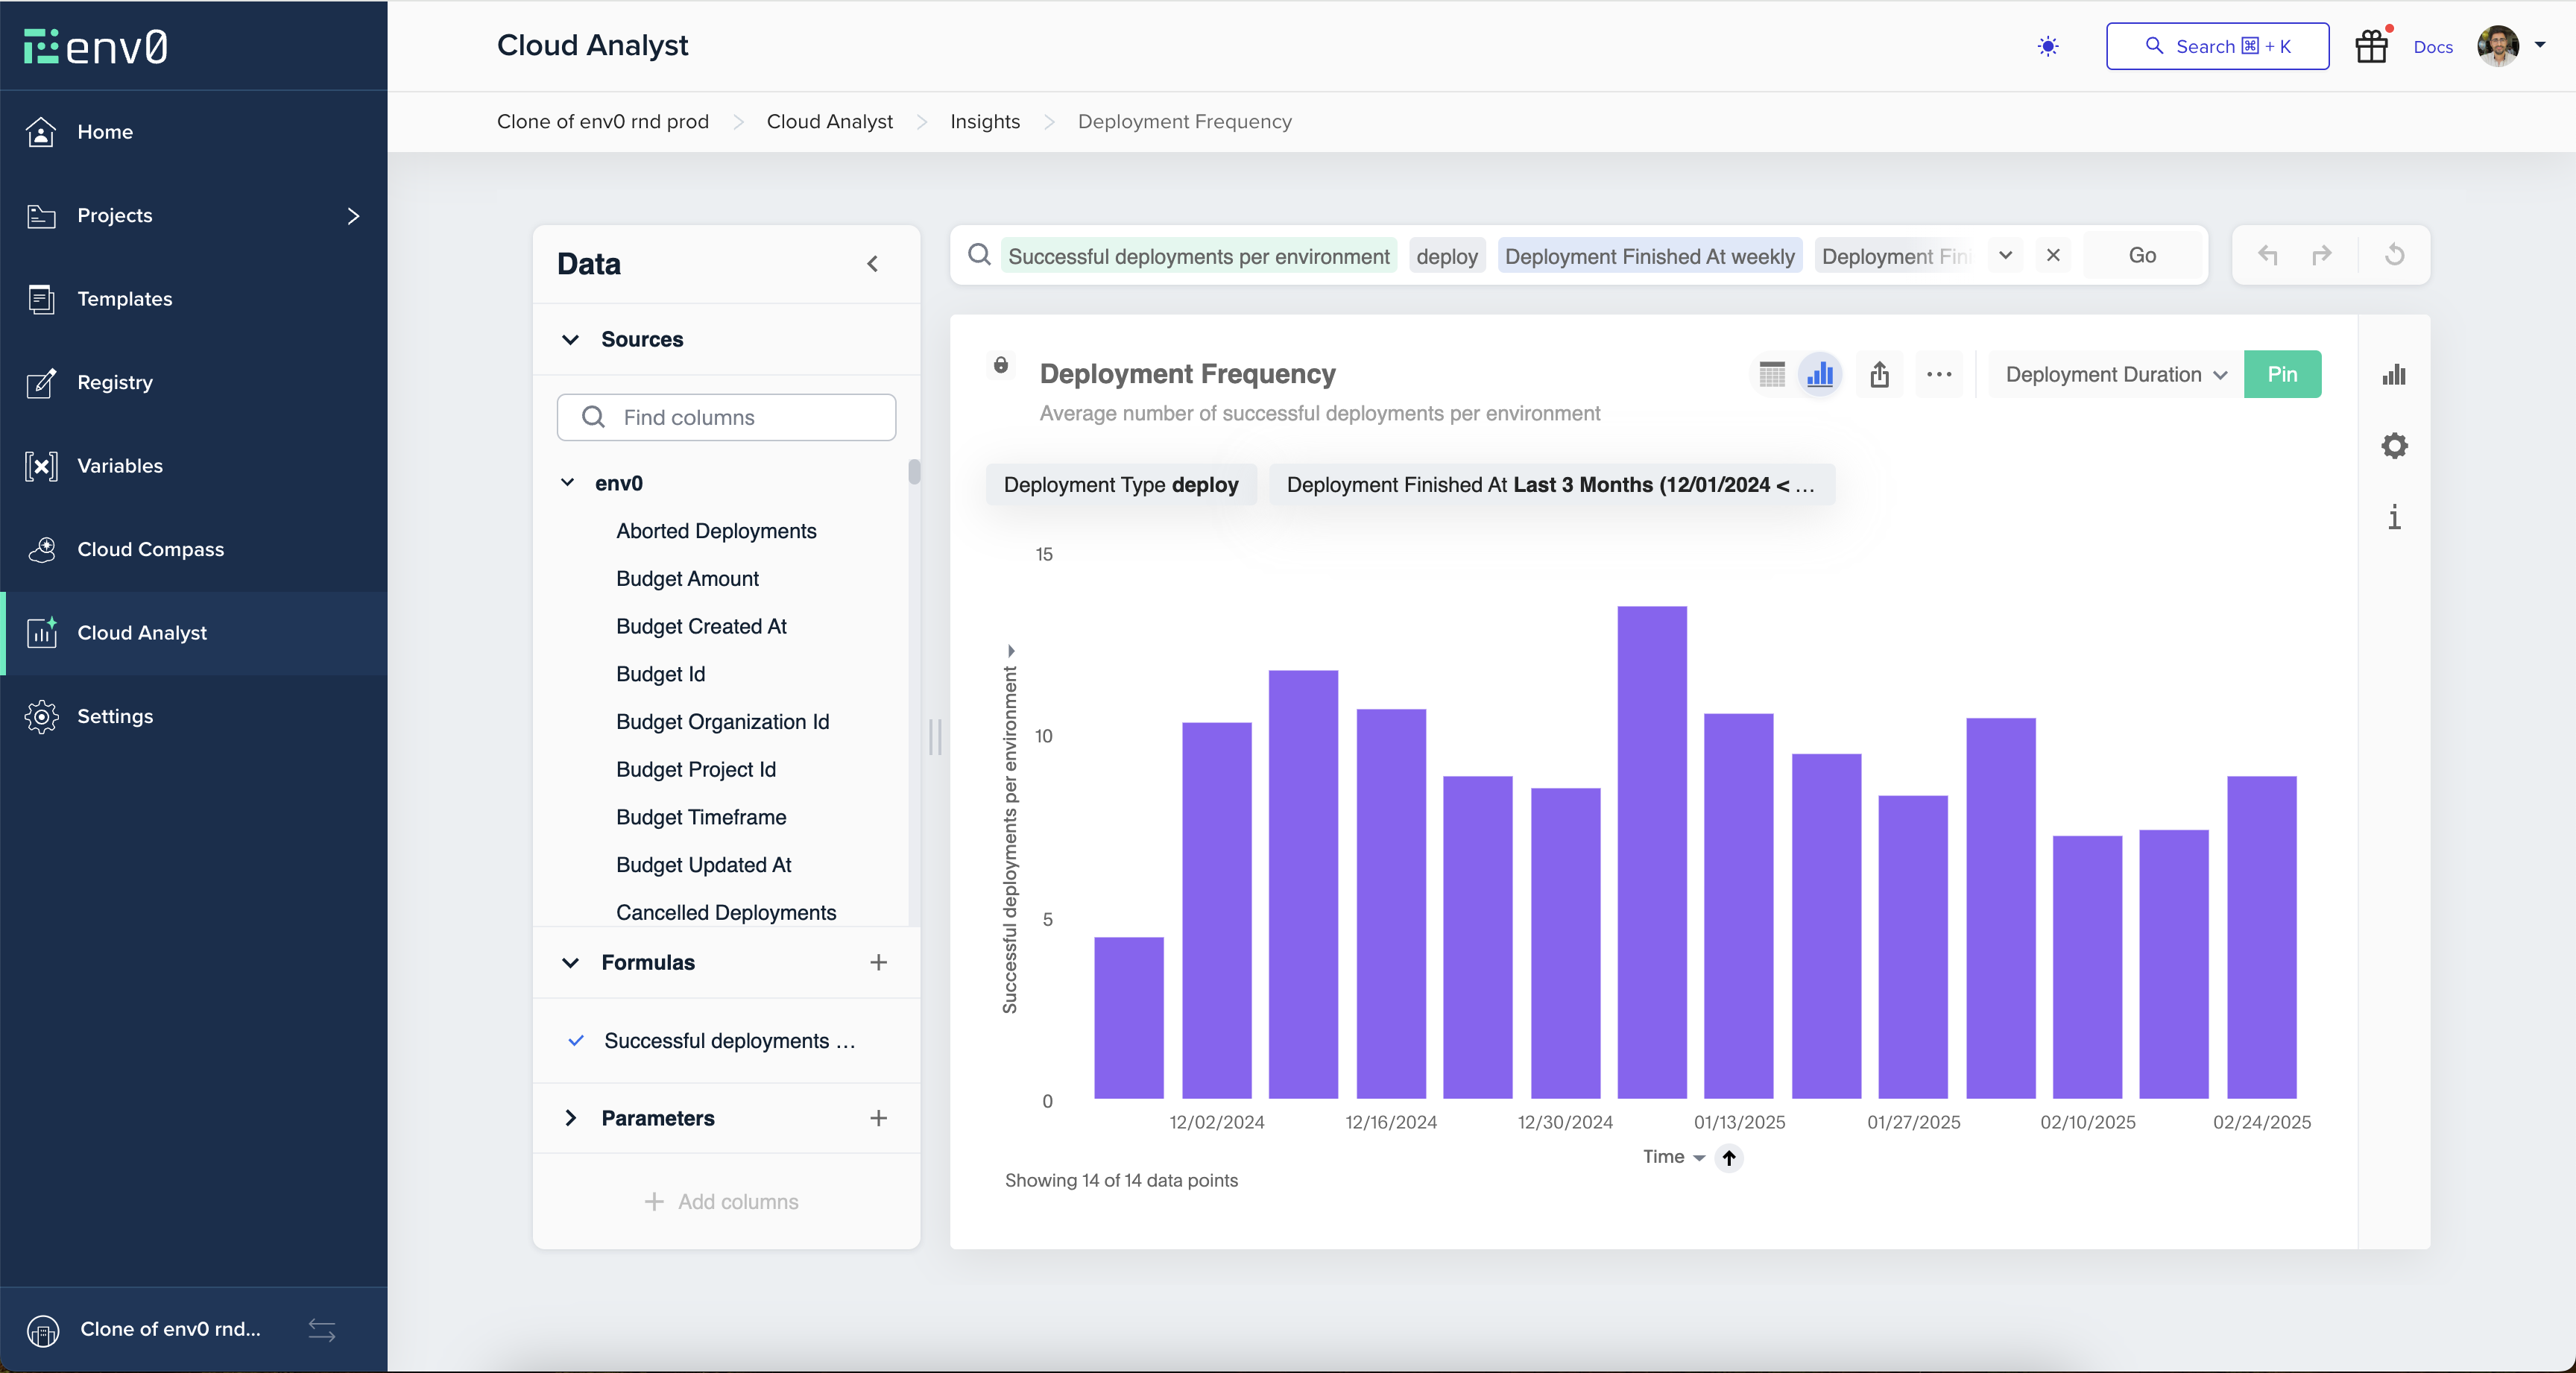Open Cloud Compass in sidebar
Screen dimensions: 2576x1373
point(150,549)
